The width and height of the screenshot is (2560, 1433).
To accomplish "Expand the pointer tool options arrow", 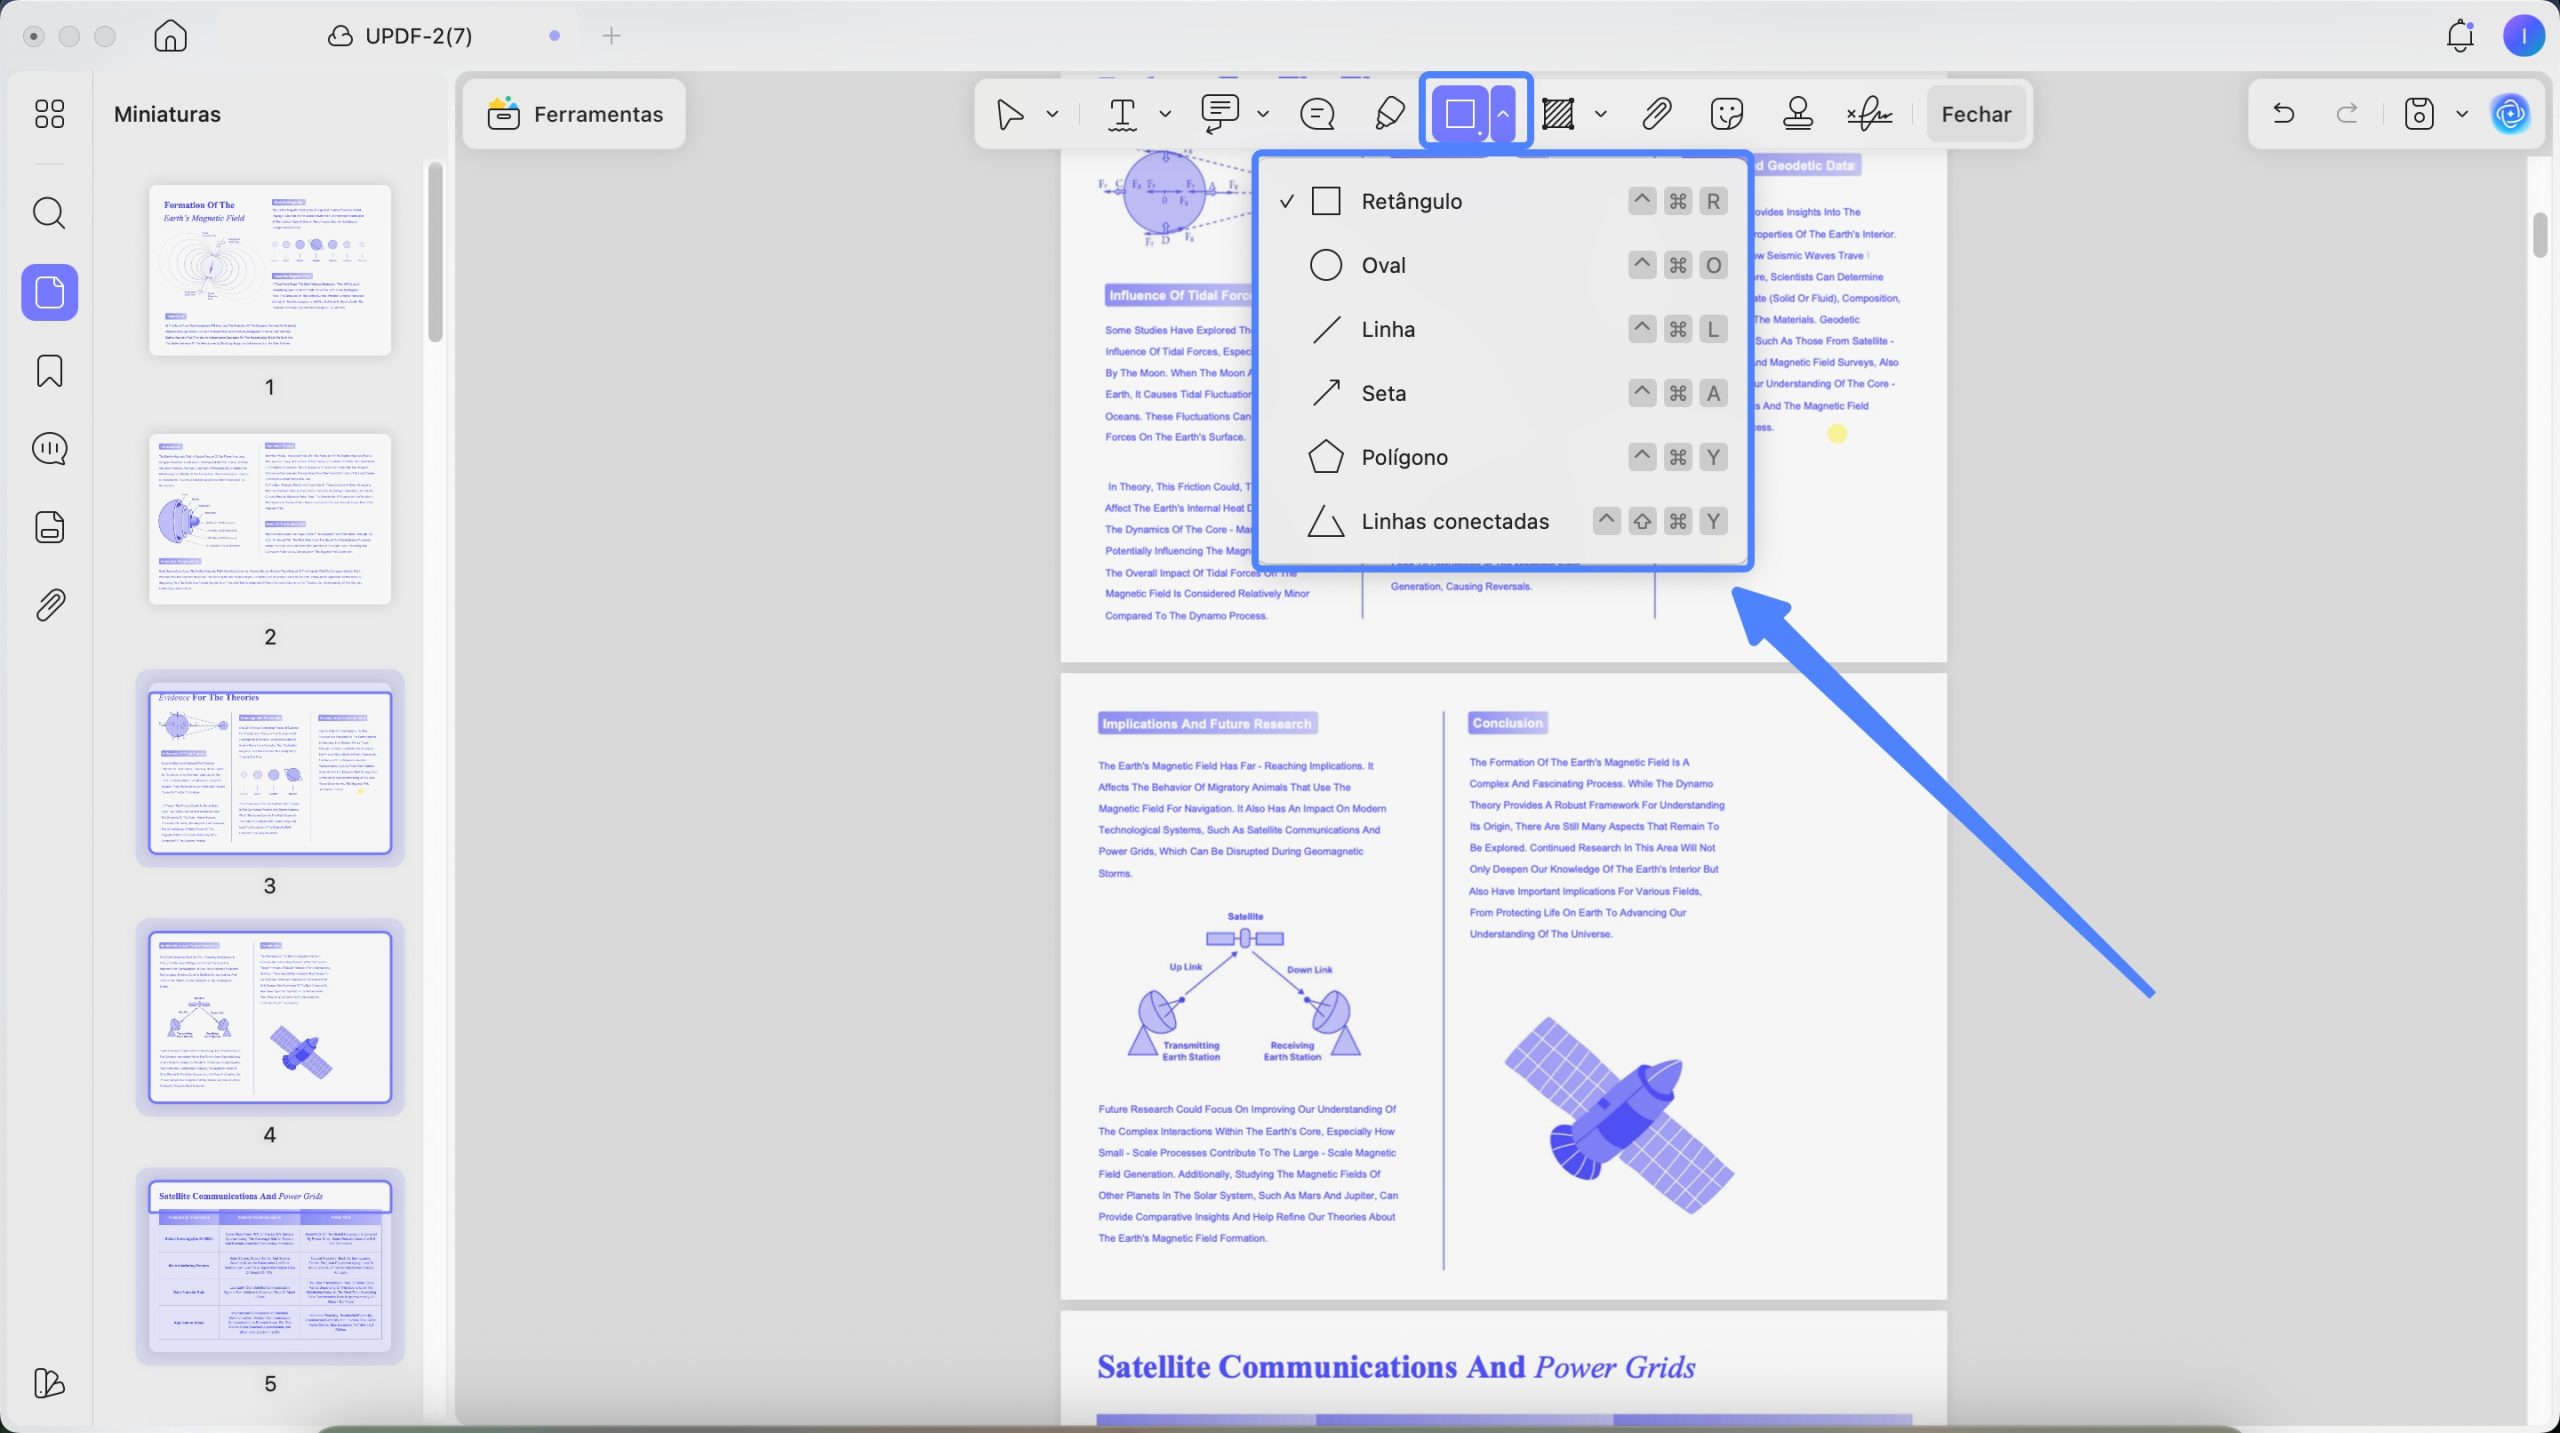I will [1052, 114].
